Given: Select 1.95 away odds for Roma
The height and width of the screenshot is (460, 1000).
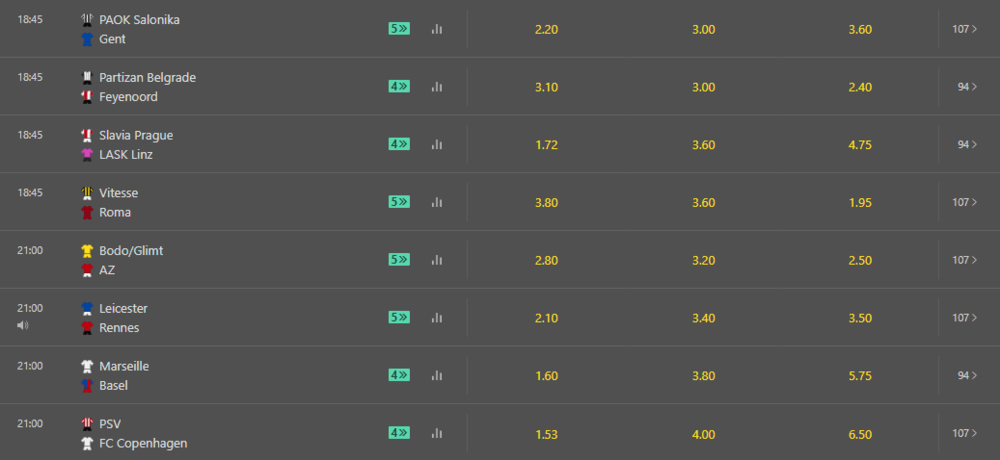Looking at the screenshot, I should coord(860,203).
